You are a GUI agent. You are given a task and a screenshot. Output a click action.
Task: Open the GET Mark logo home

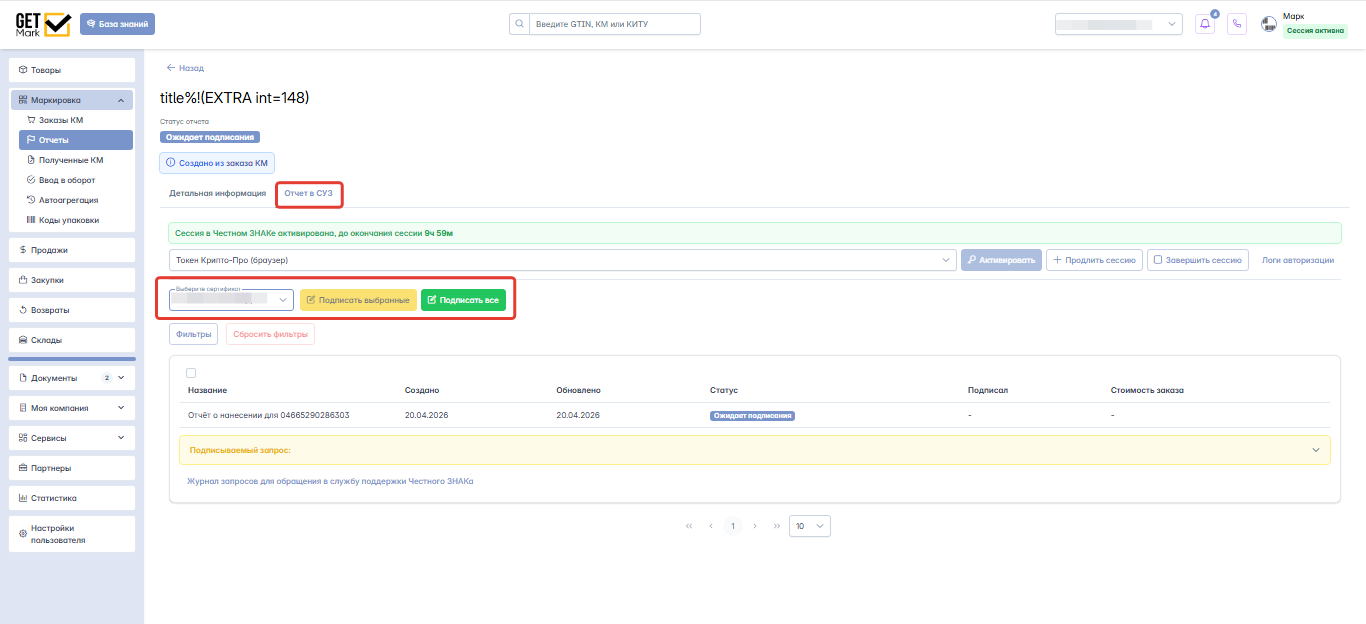(42, 24)
